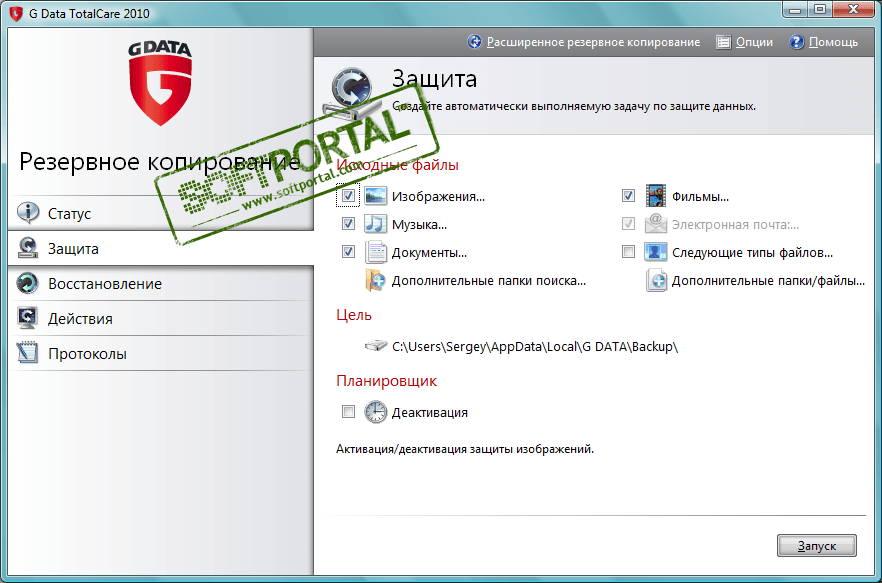Open Фильмы... settings link
This screenshot has height=583, width=882.
pos(700,196)
